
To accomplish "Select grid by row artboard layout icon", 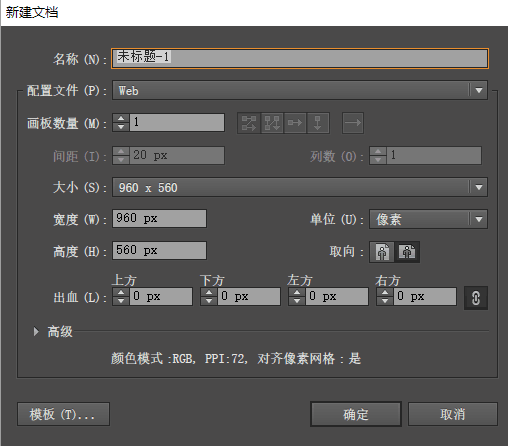I will (x=249, y=123).
